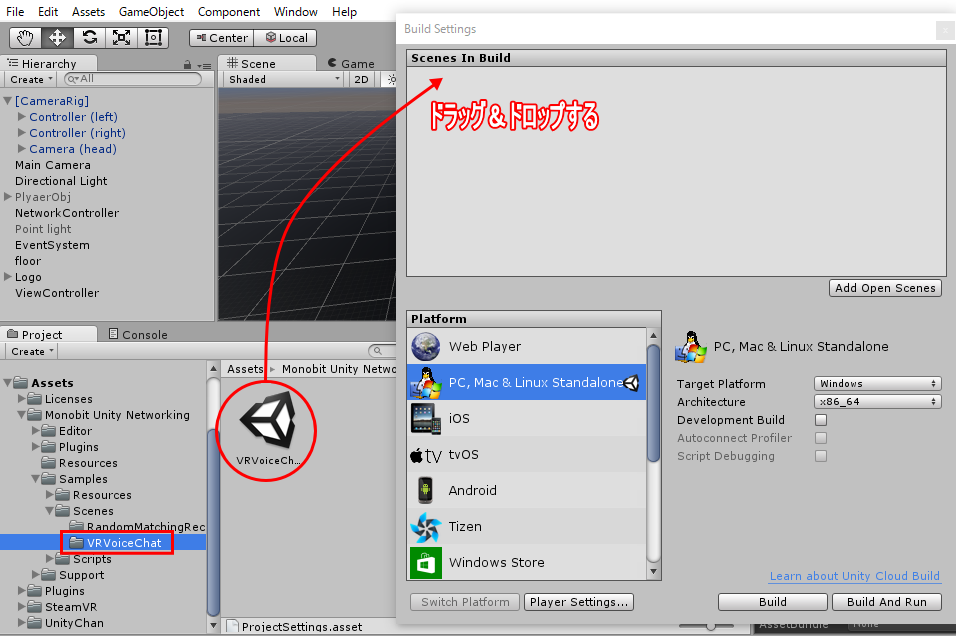Open the Assets menu
This screenshot has height=636, width=956.
(88, 12)
